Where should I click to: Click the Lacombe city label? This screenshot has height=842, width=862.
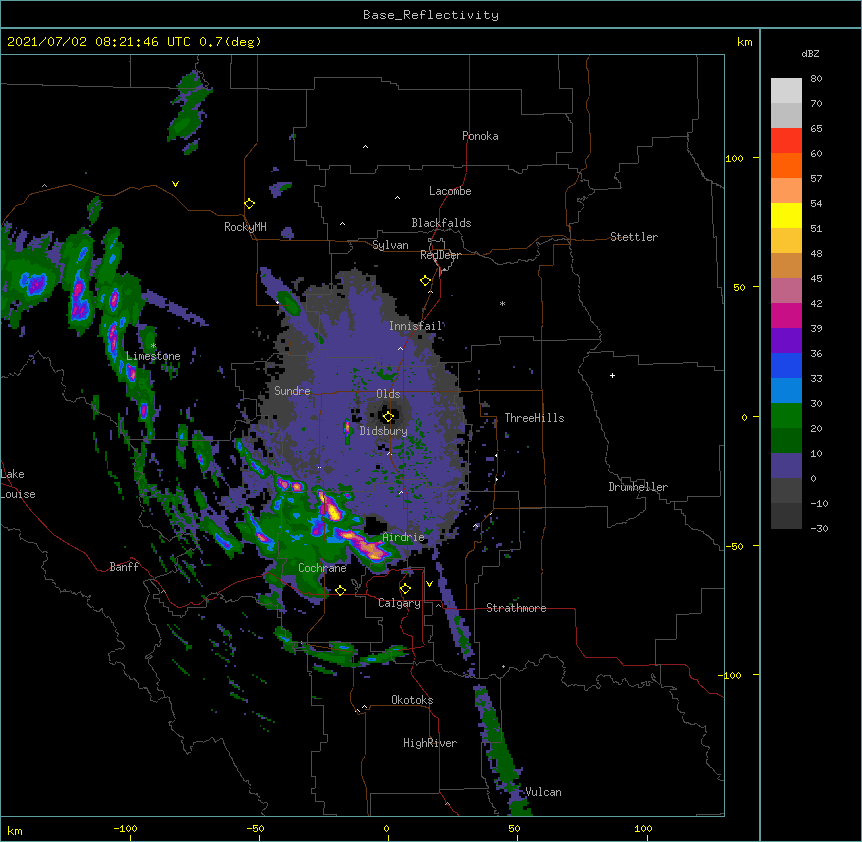click(x=450, y=191)
